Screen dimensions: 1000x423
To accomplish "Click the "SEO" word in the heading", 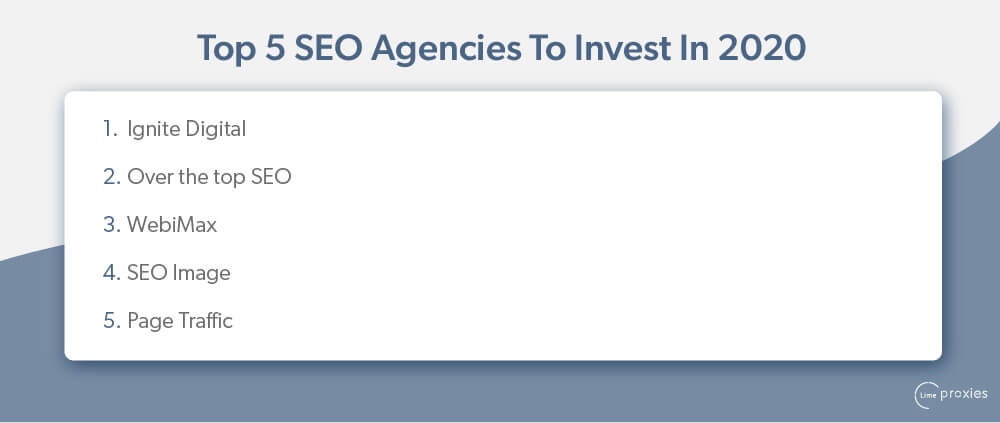I will 328,48.
